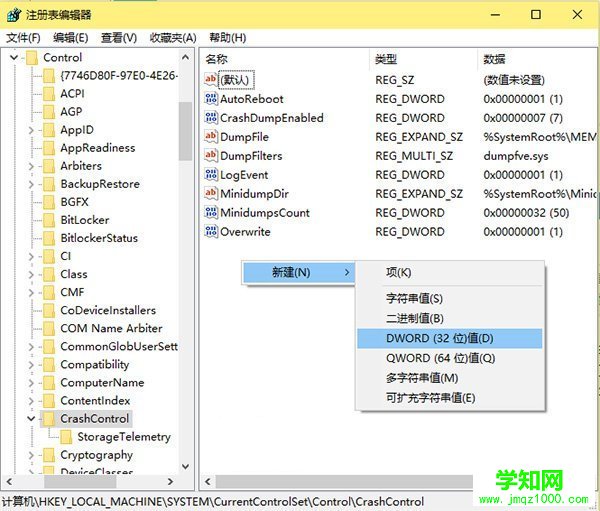This screenshot has height=511, width=600.
Task: Collapse the Control tree node
Action: click(14, 58)
